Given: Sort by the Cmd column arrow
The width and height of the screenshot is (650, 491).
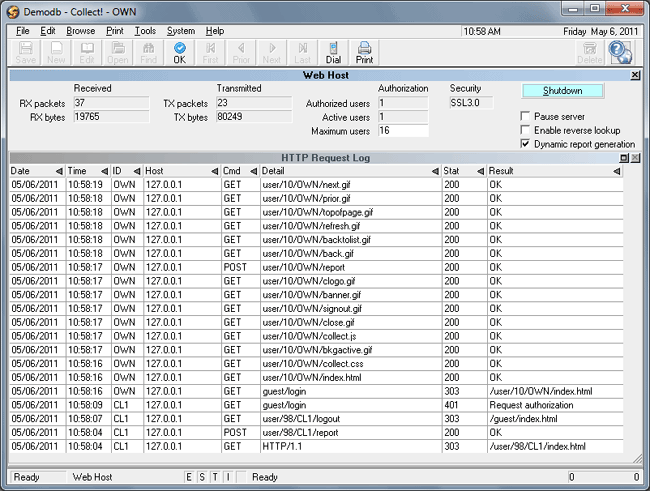Looking at the screenshot, I should [254, 171].
